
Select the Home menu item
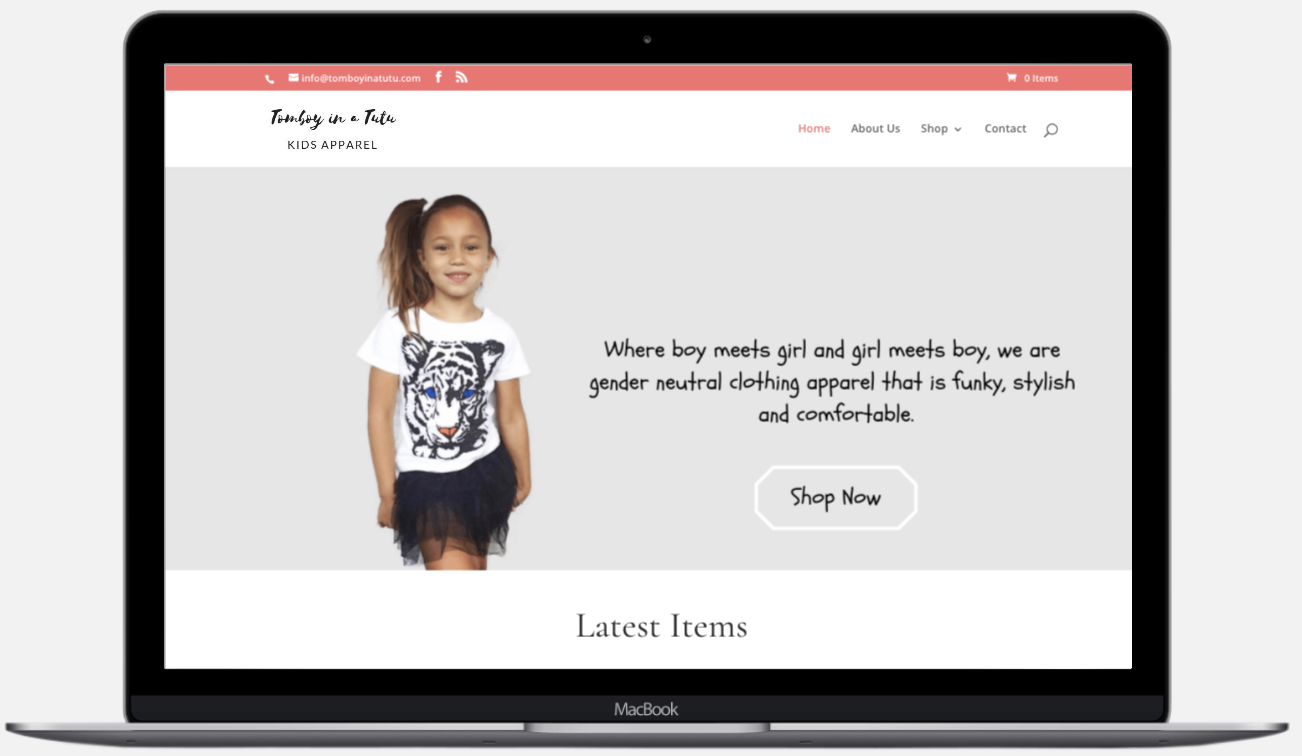click(814, 128)
